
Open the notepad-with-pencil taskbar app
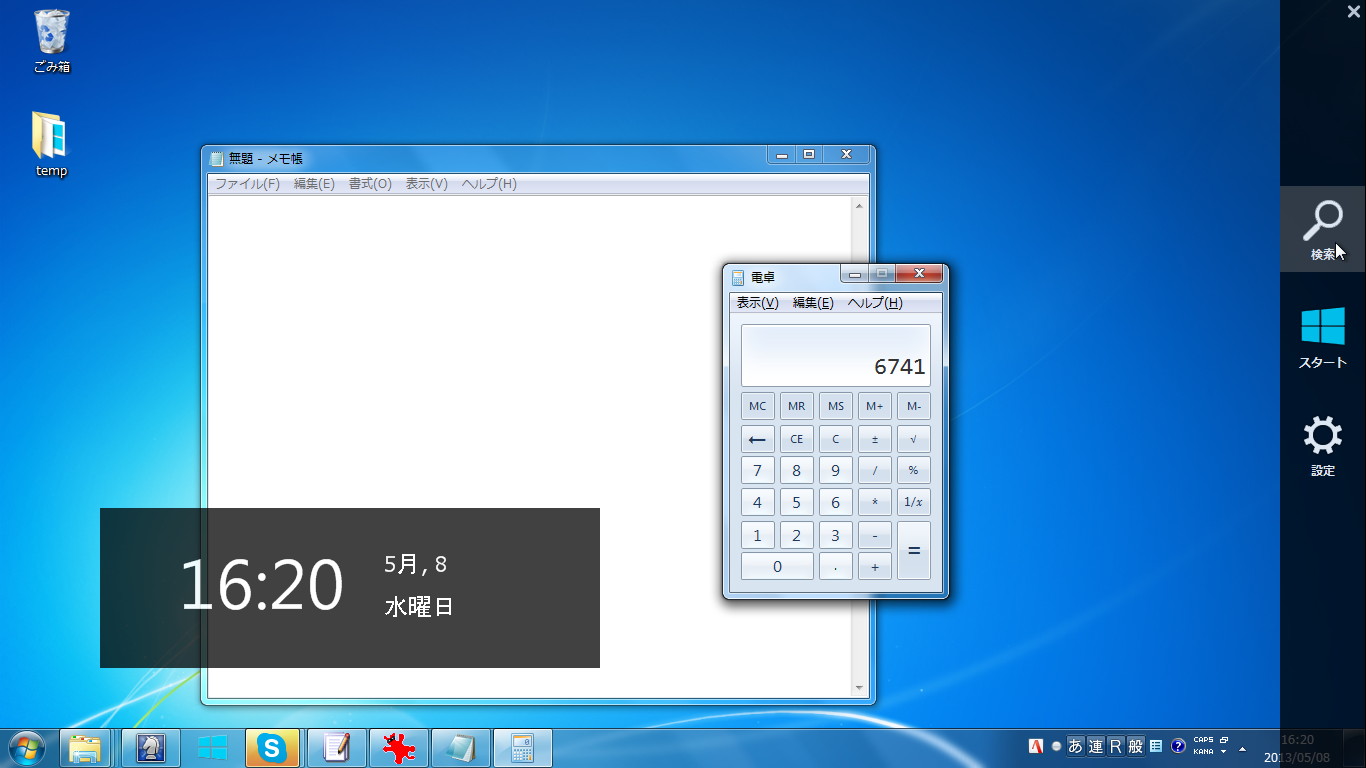[337, 748]
